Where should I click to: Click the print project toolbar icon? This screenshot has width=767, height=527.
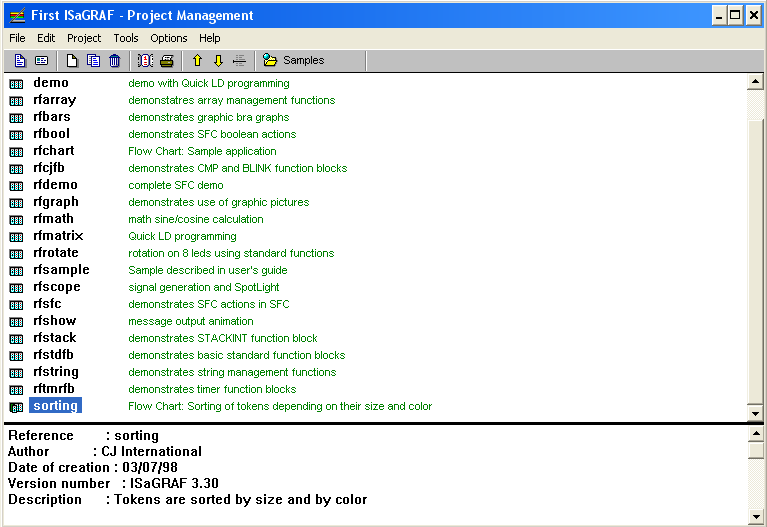pyautogui.click(x=167, y=61)
